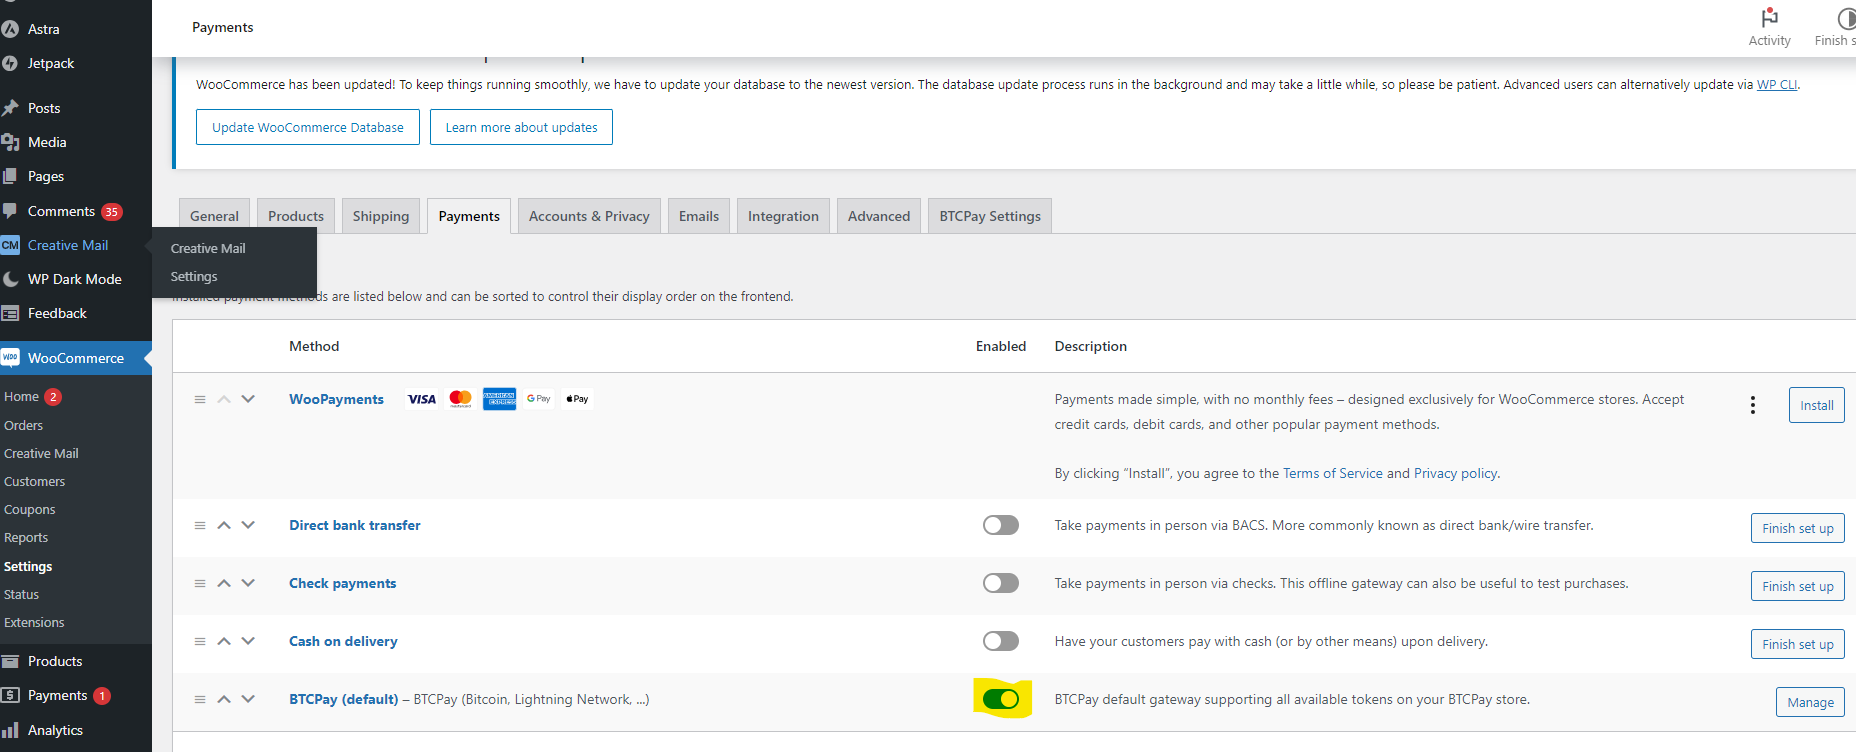Image resolution: width=1856 pixels, height=752 pixels.
Task: Move Check payments down with chevron arrow
Action: click(x=248, y=583)
